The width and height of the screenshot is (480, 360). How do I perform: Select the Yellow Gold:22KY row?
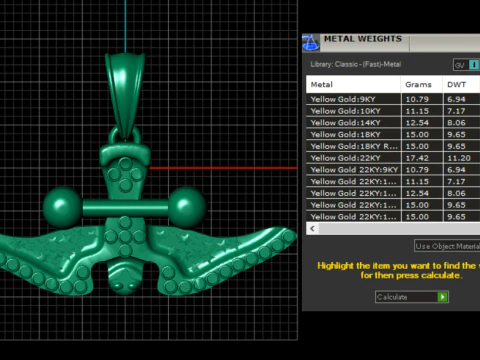coord(393,158)
